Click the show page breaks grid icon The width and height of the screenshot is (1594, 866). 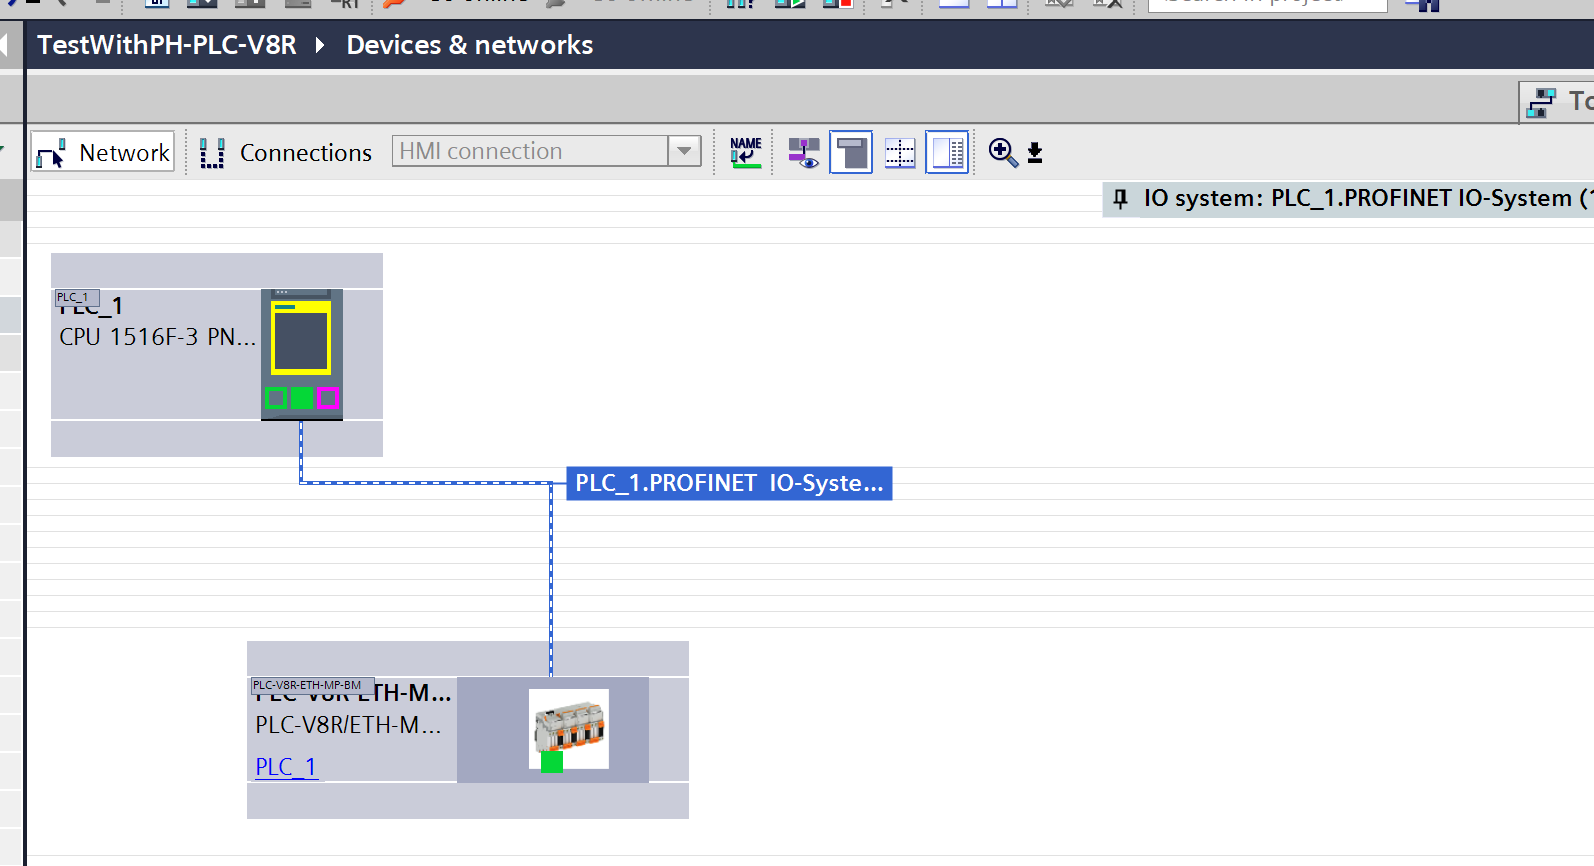tap(900, 152)
